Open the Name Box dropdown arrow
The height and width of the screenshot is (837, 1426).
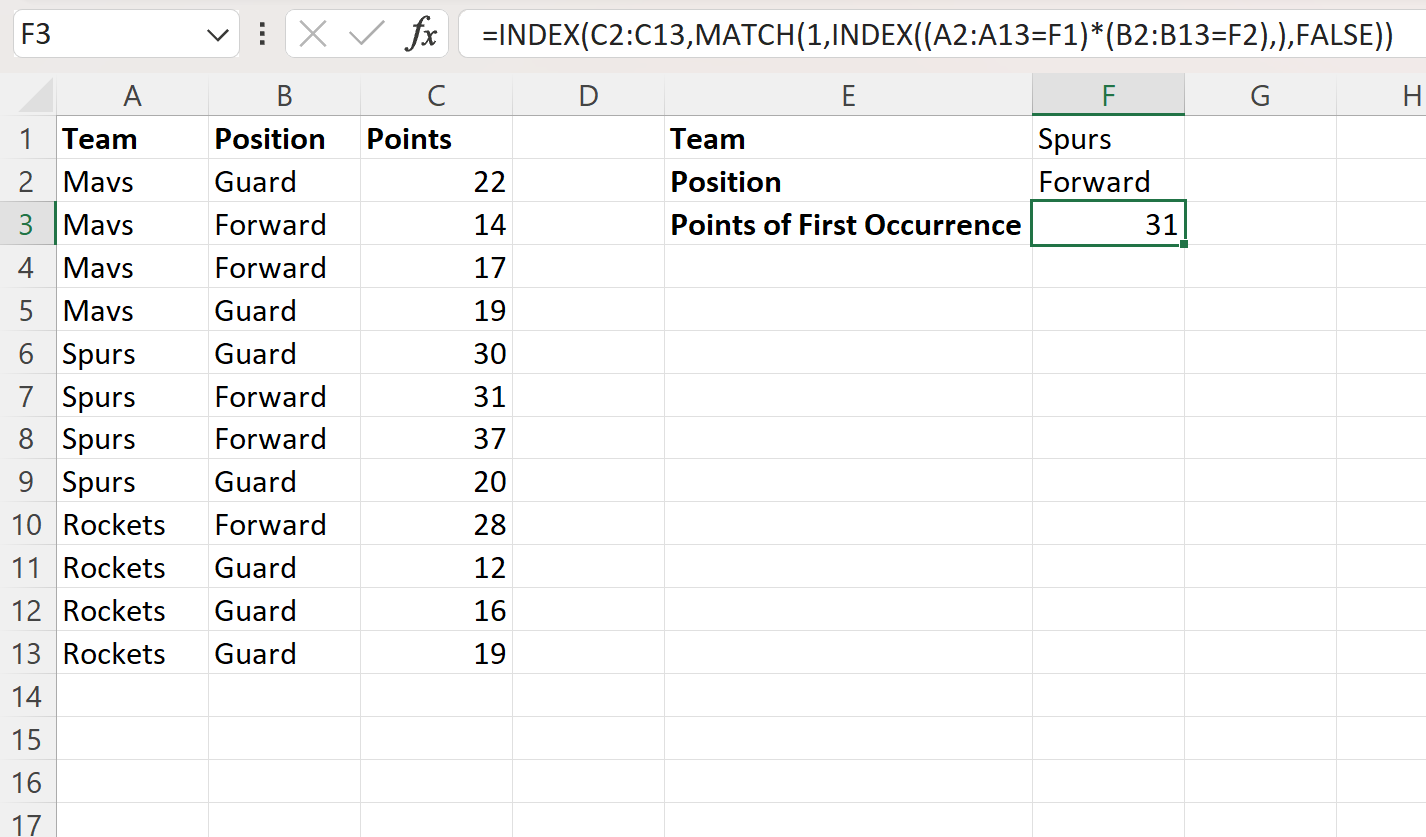coord(217,36)
